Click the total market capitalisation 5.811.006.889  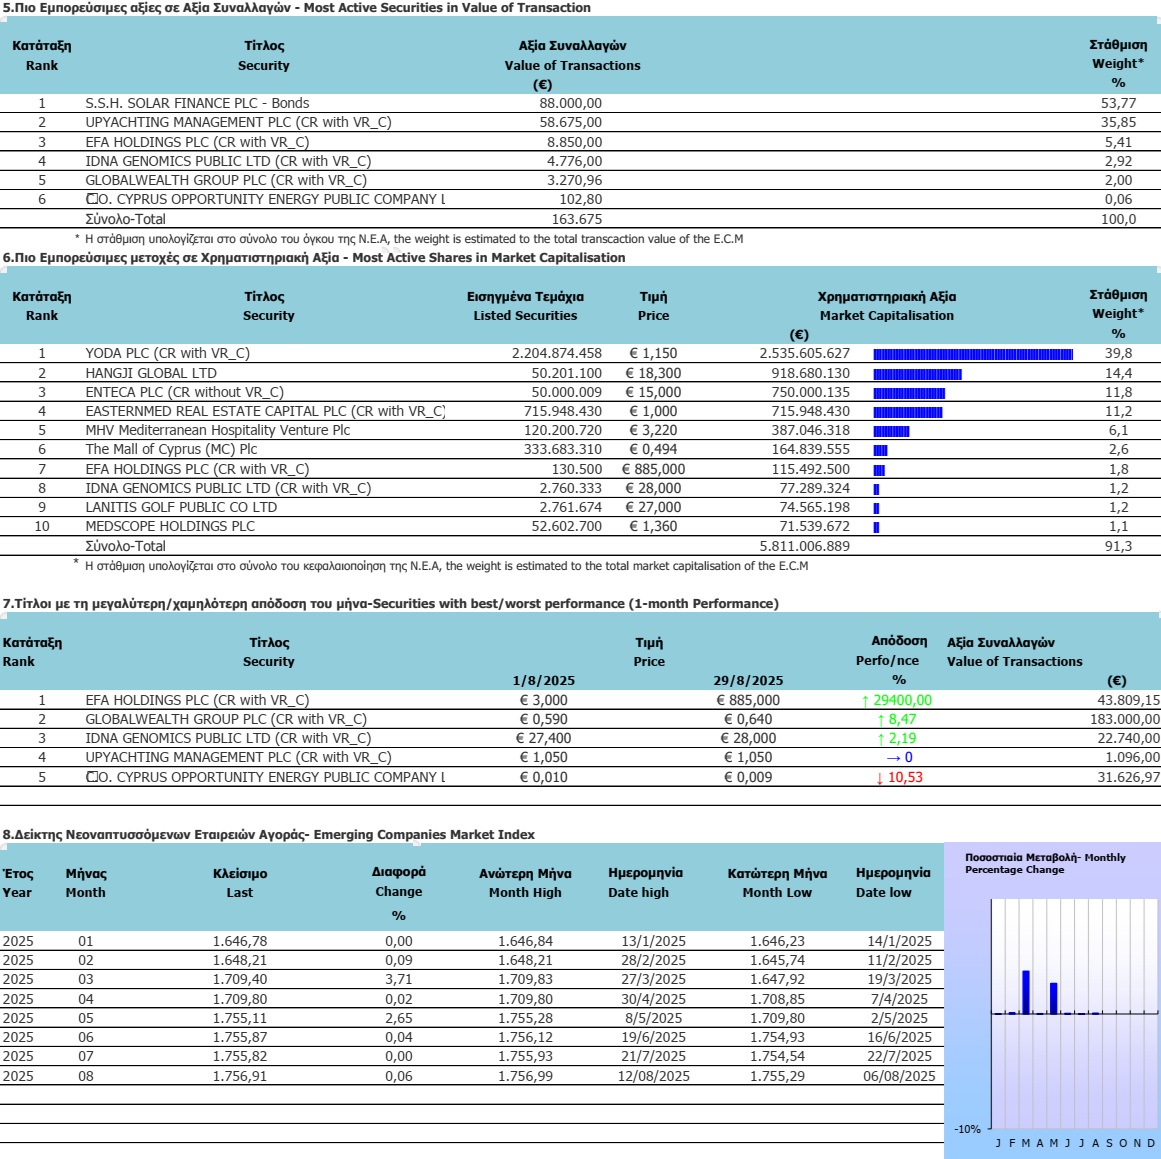(805, 547)
